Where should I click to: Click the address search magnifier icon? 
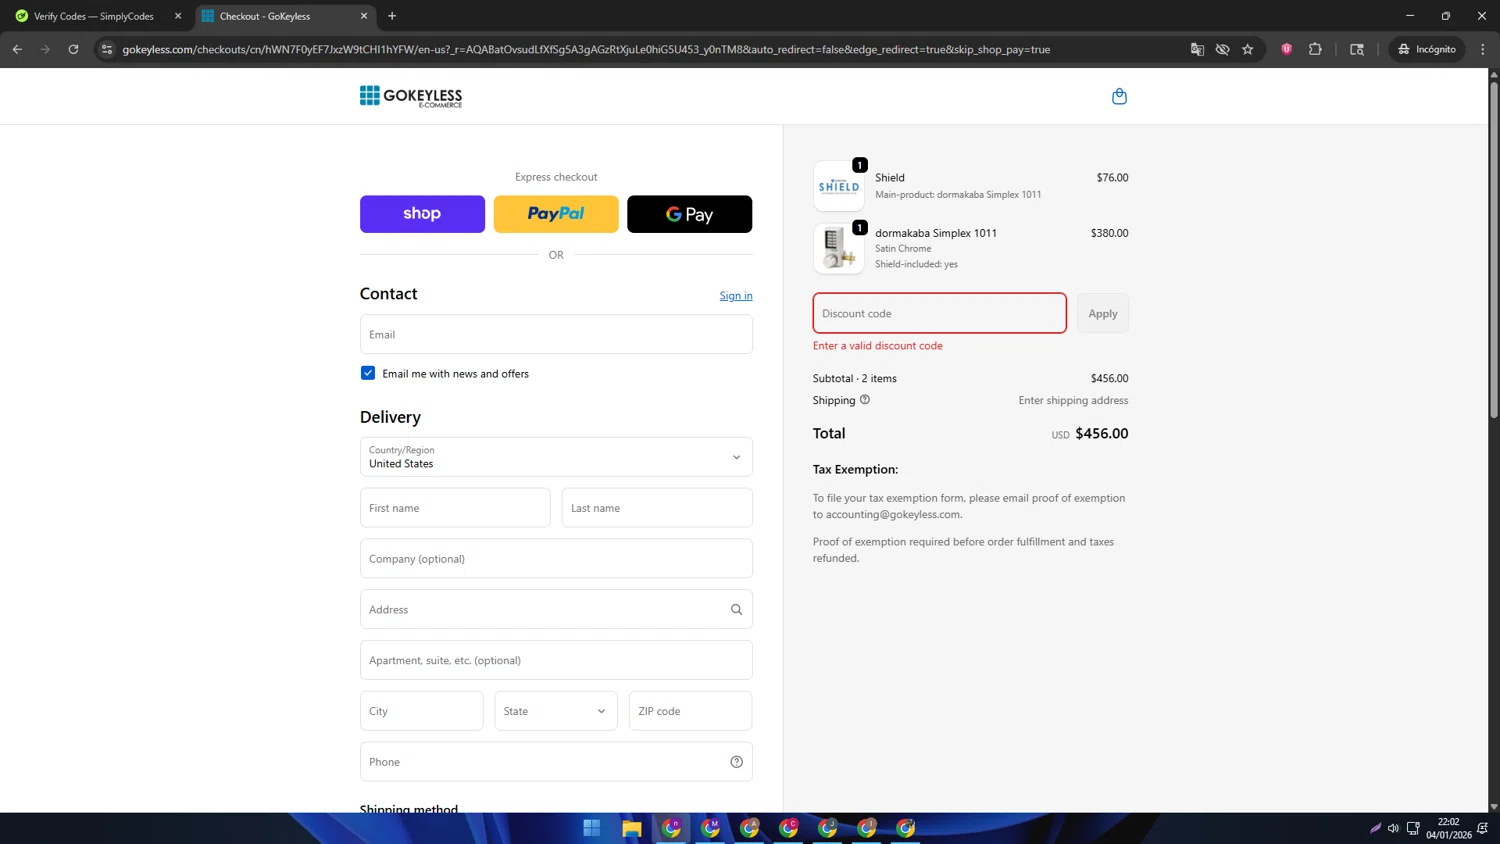(736, 609)
